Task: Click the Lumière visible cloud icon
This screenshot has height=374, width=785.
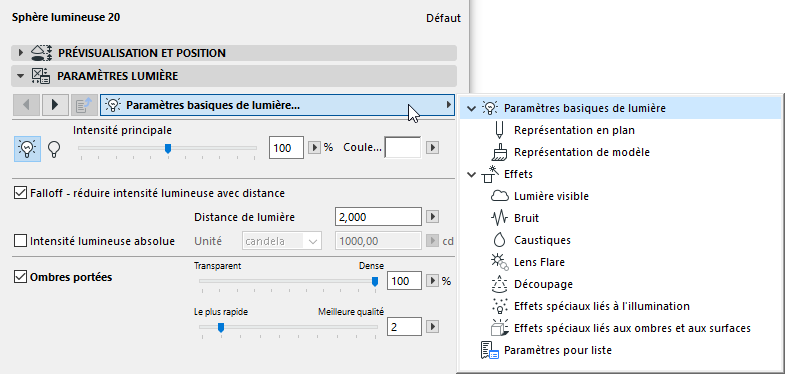Action: (499, 196)
